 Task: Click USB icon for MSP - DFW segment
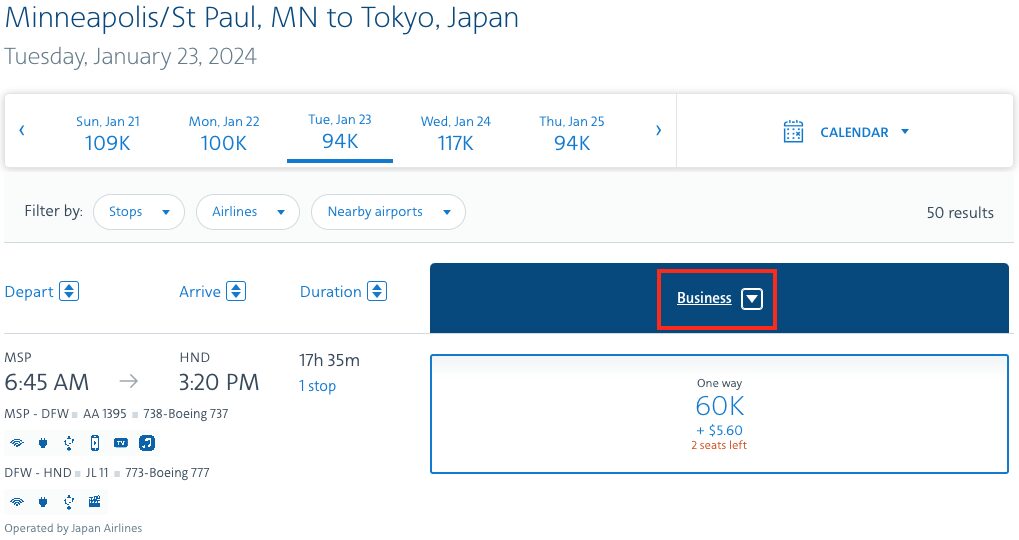pyautogui.click(x=69, y=443)
